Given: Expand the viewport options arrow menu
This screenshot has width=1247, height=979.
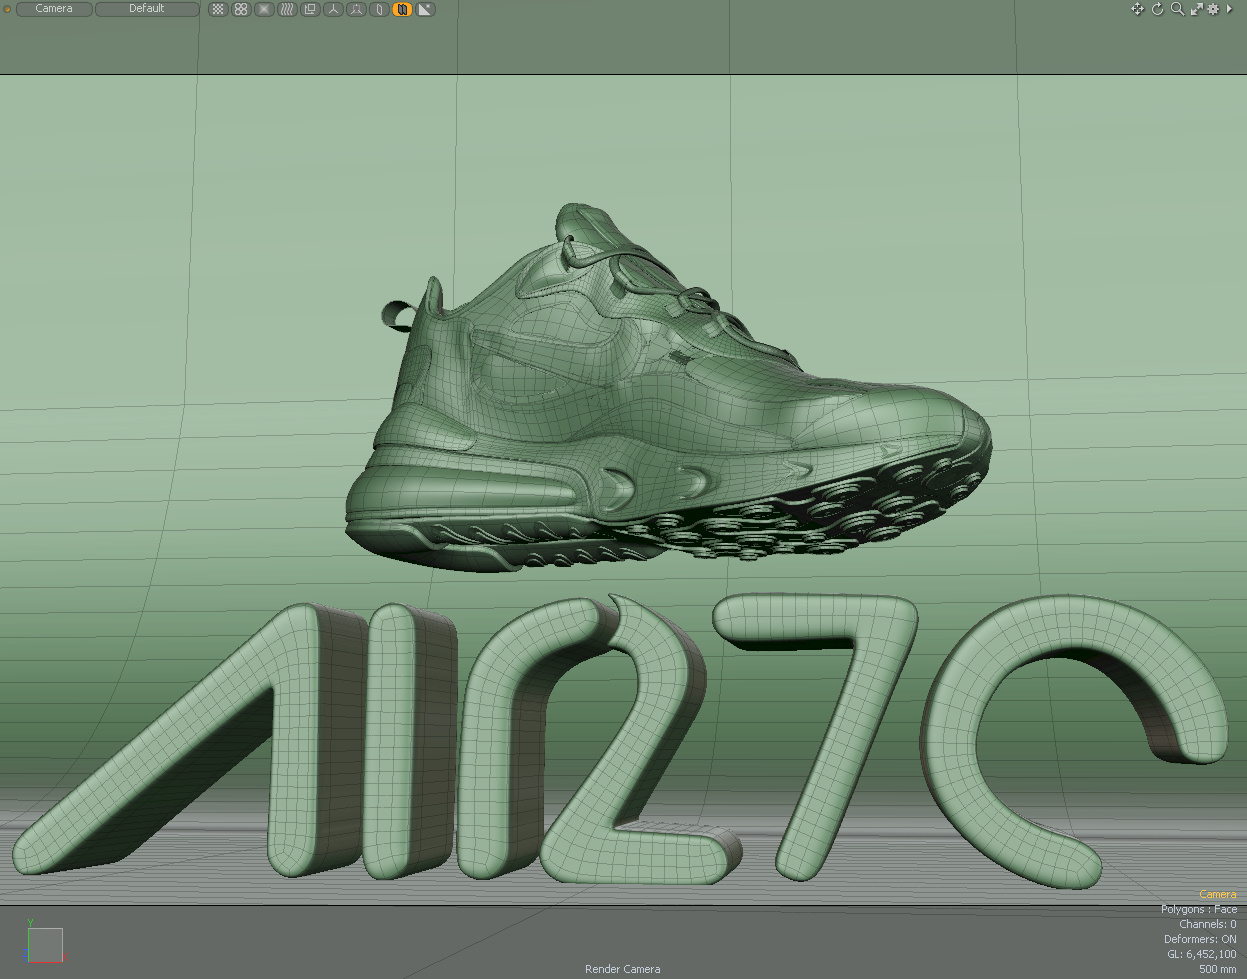Looking at the screenshot, I should click(1229, 9).
